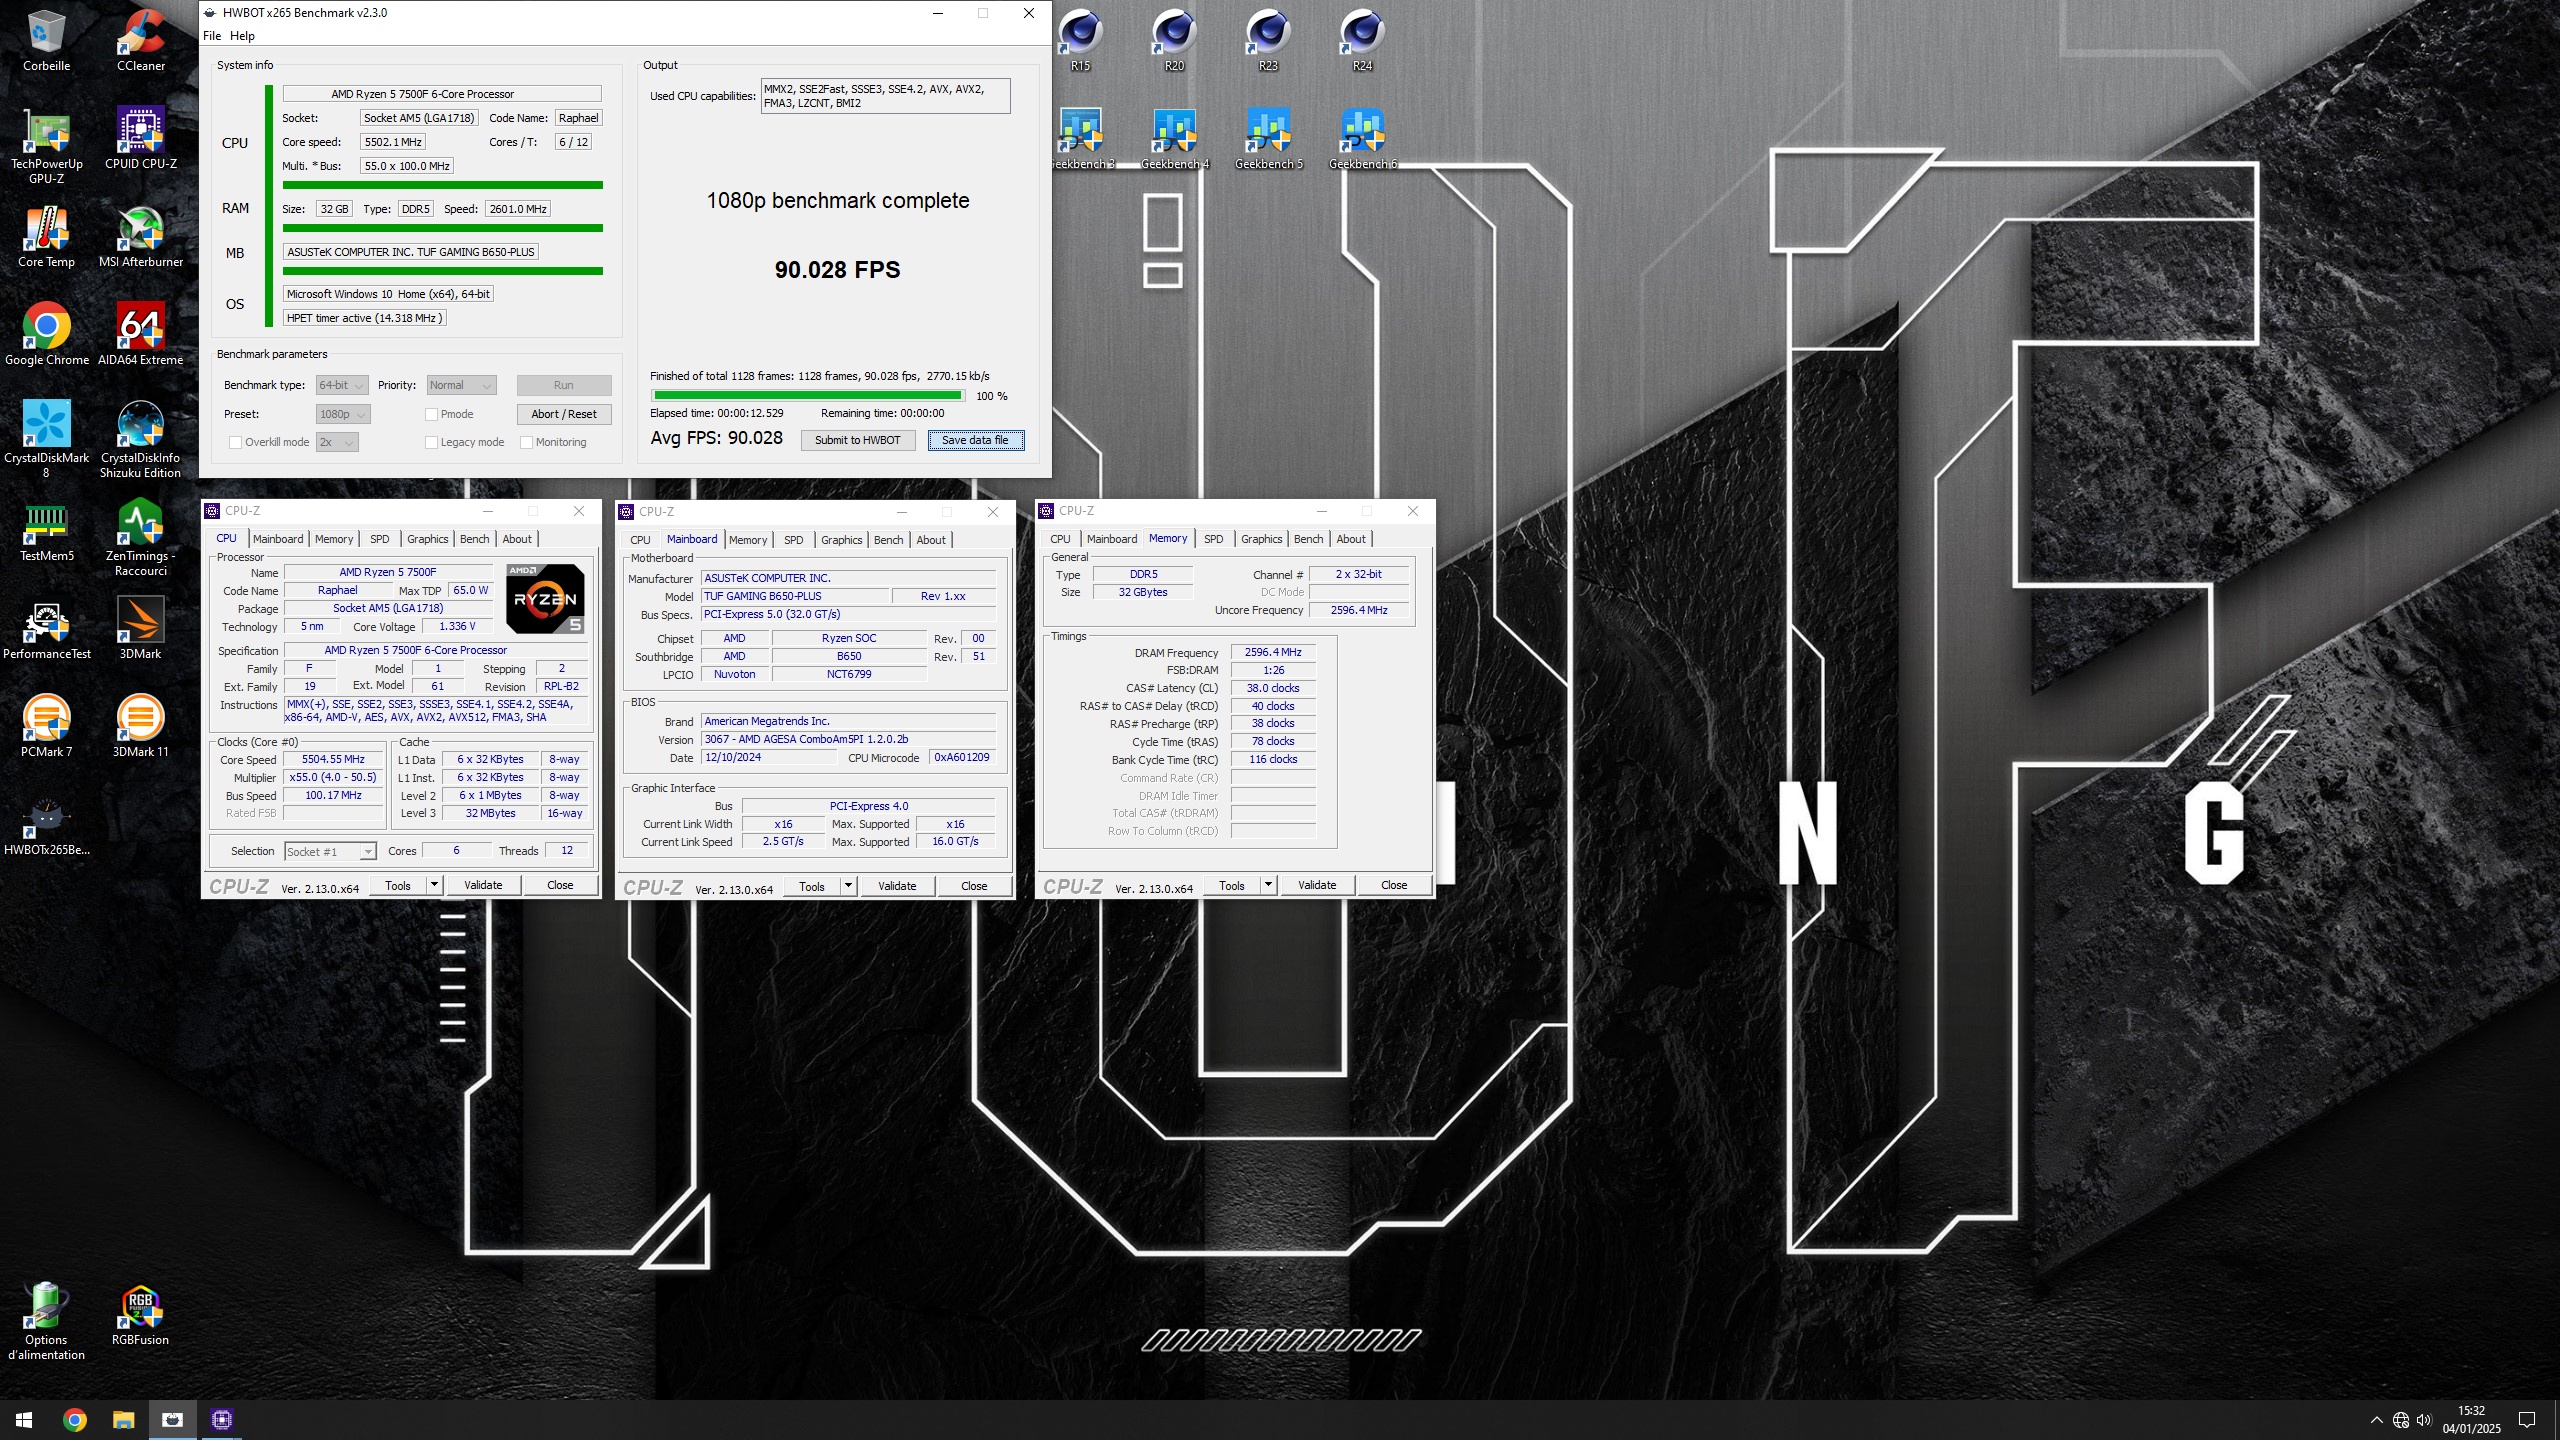Image resolution: width=2560 pixels, height=1440 pixels.
Task: Open the Corbeille recycle bin icon
Action: (46, 40)
